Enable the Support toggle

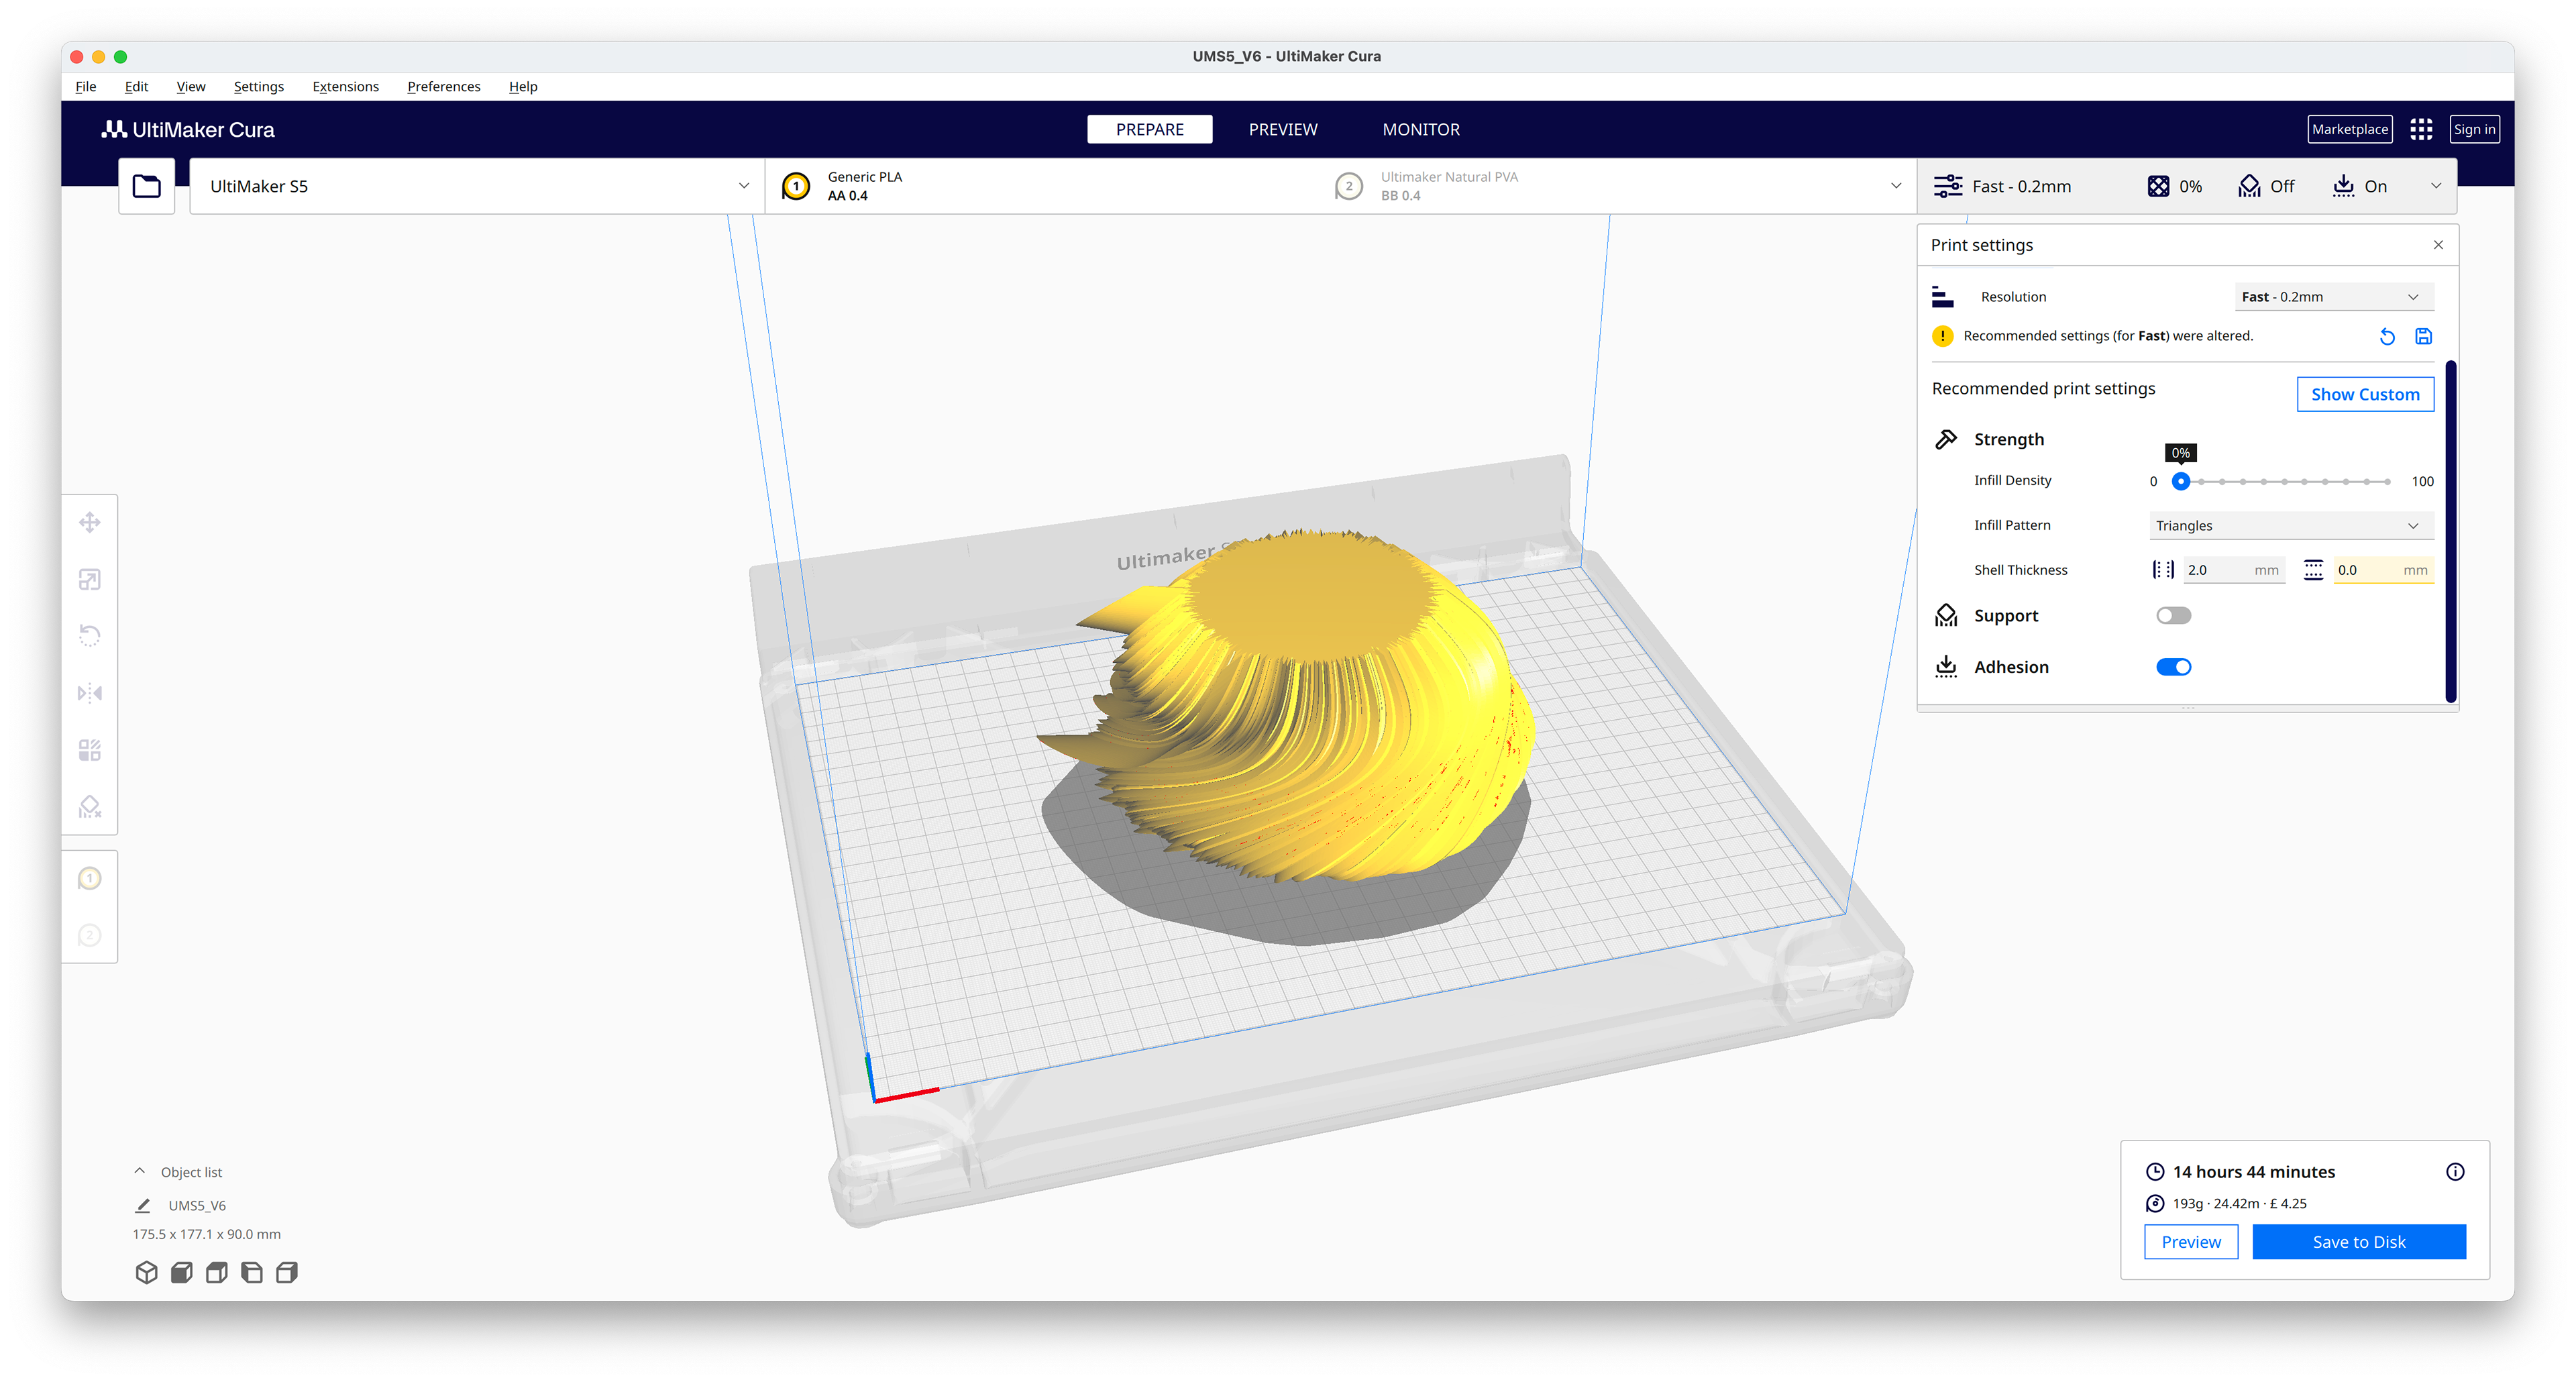coord(2173,615)
